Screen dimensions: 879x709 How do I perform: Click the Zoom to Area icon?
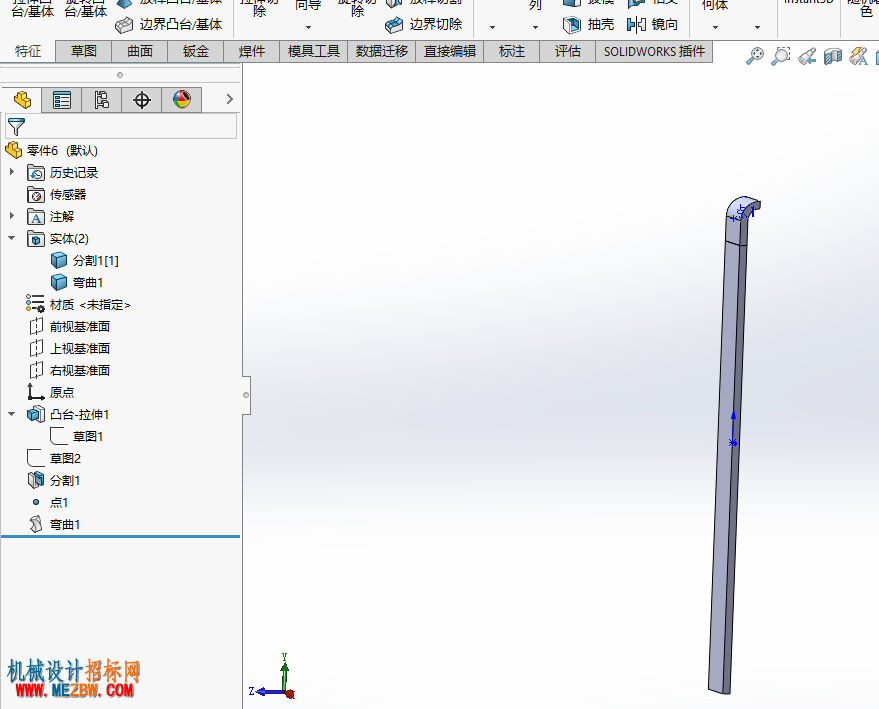[x=780, y=56]
